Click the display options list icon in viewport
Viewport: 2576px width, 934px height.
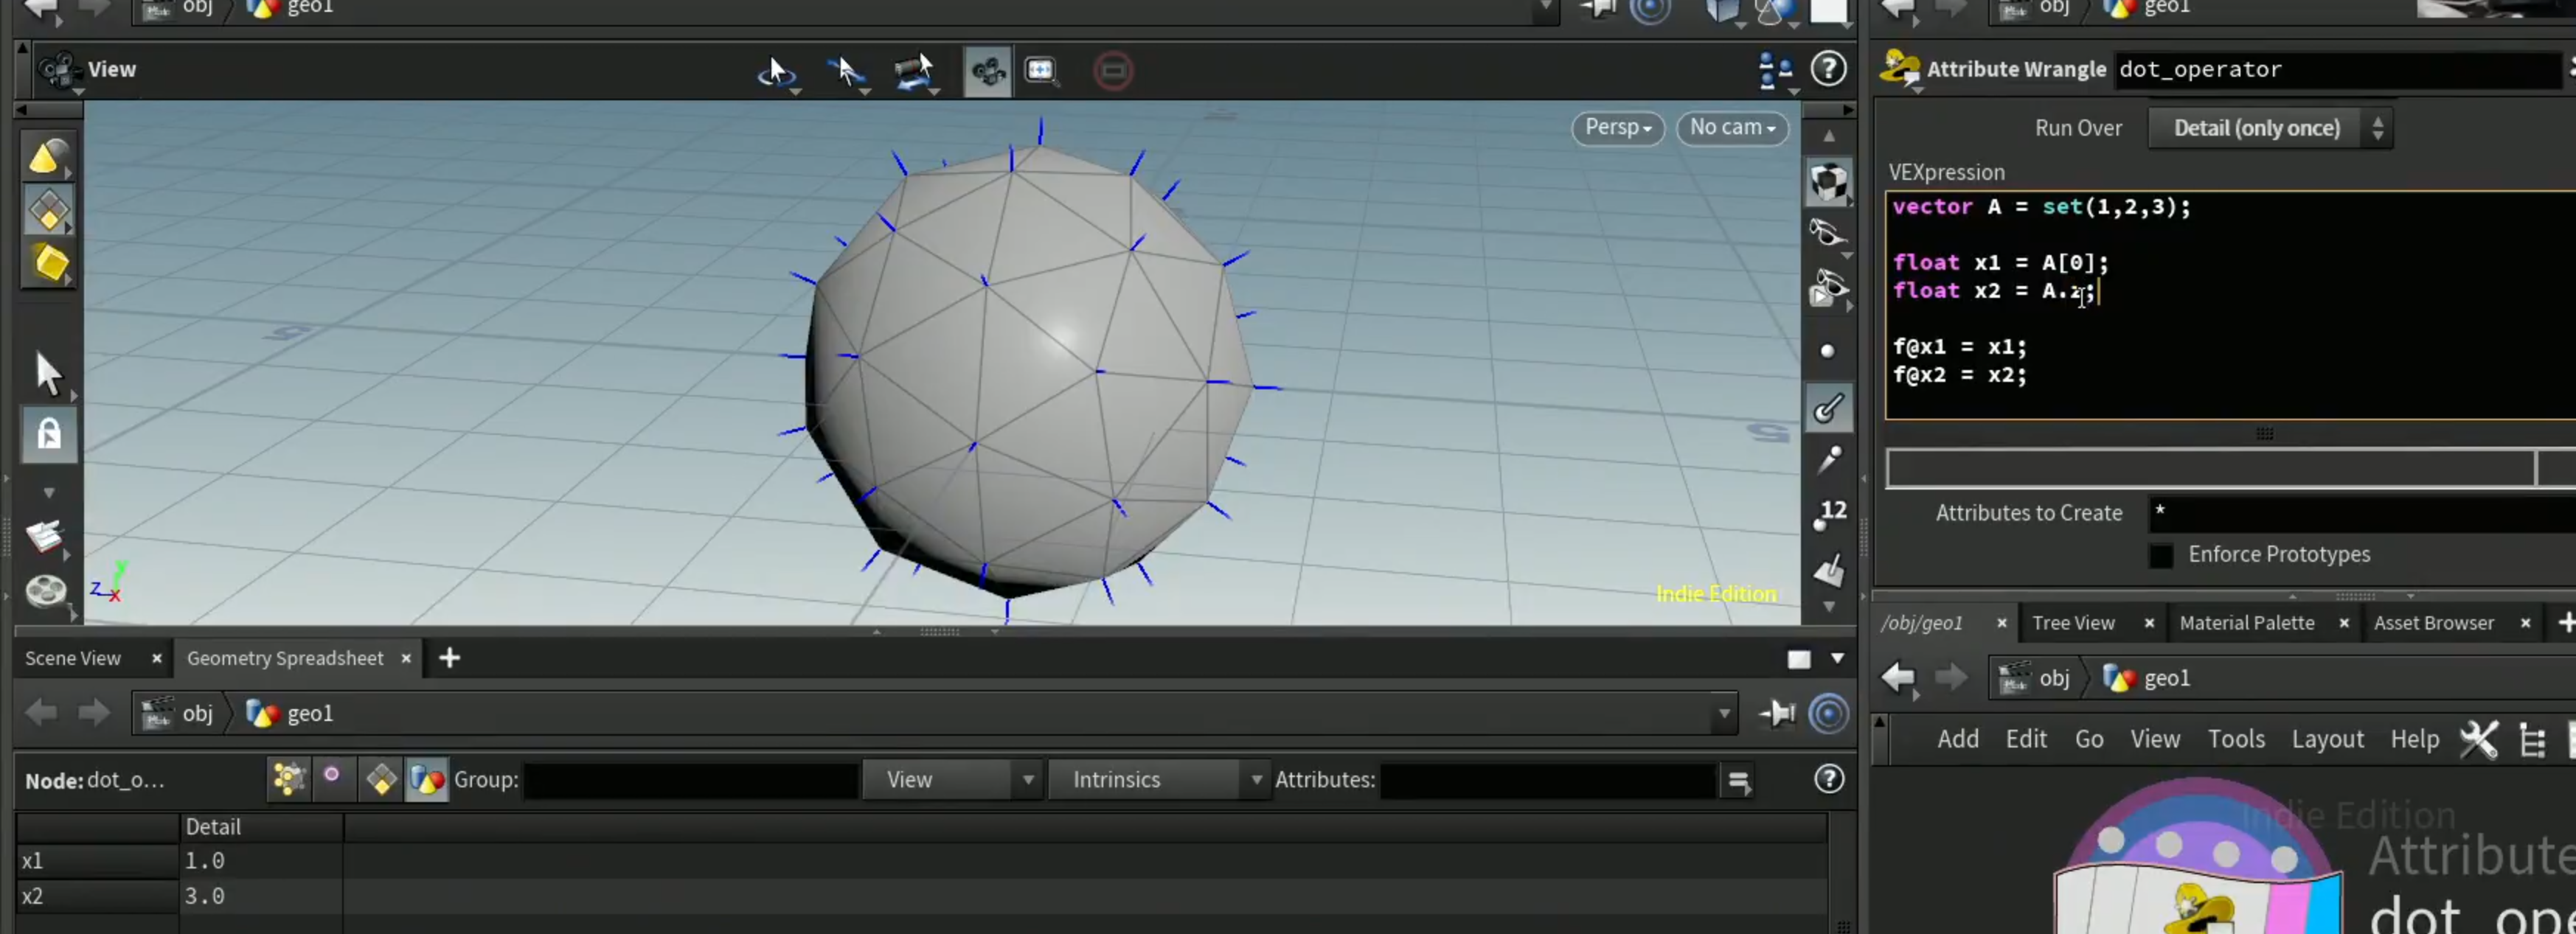(1775, 70)
